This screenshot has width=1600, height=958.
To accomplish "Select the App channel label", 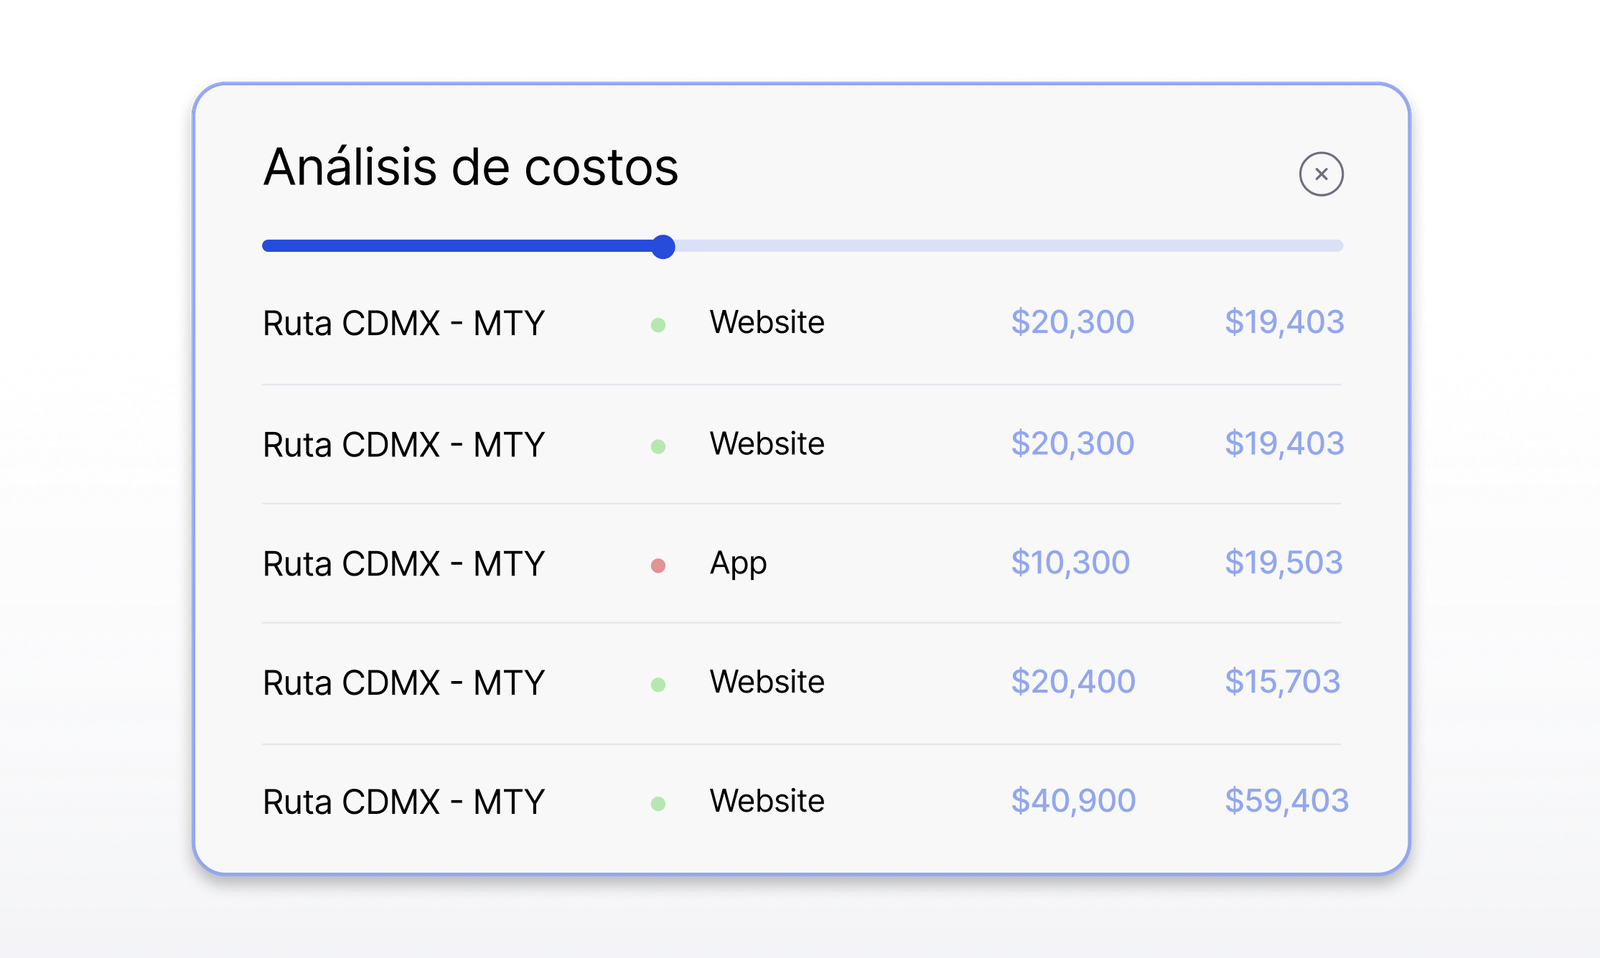I will pos(738,564).
